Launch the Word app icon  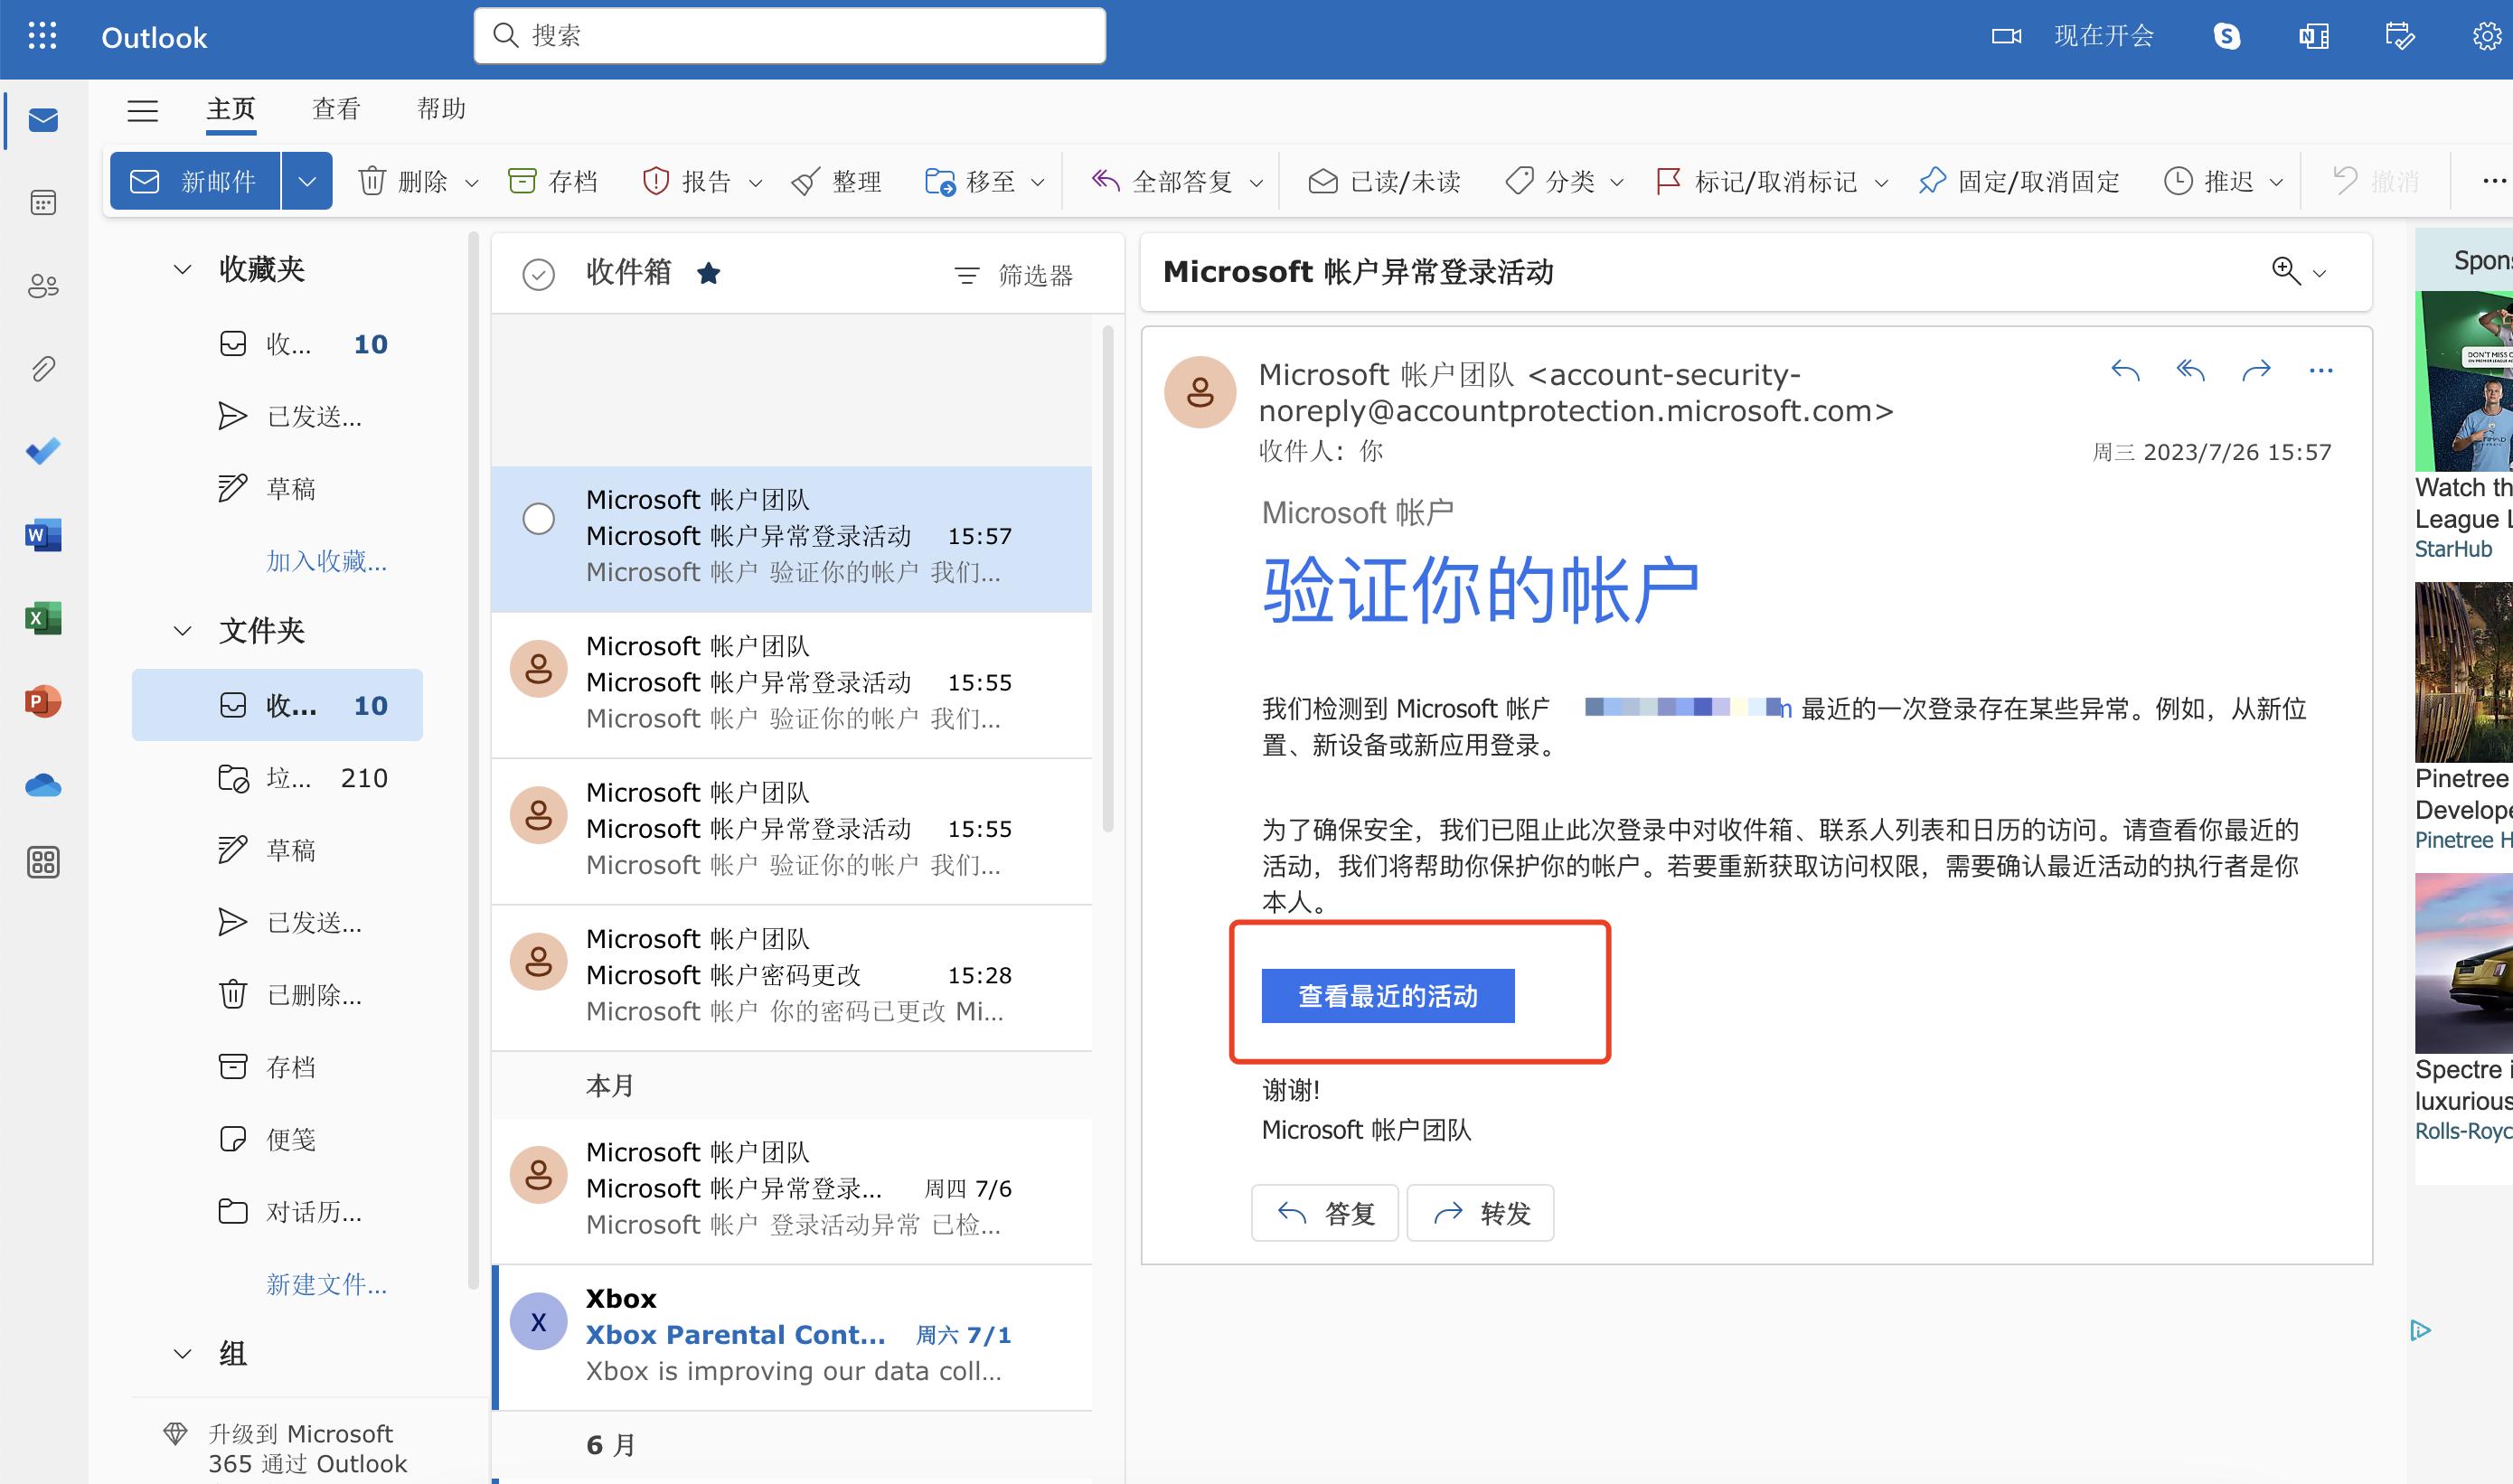click(x=43, y=535)
